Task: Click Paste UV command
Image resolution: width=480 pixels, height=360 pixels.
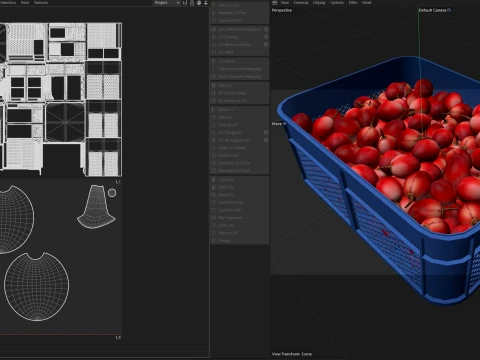Action: coord(239,187)
